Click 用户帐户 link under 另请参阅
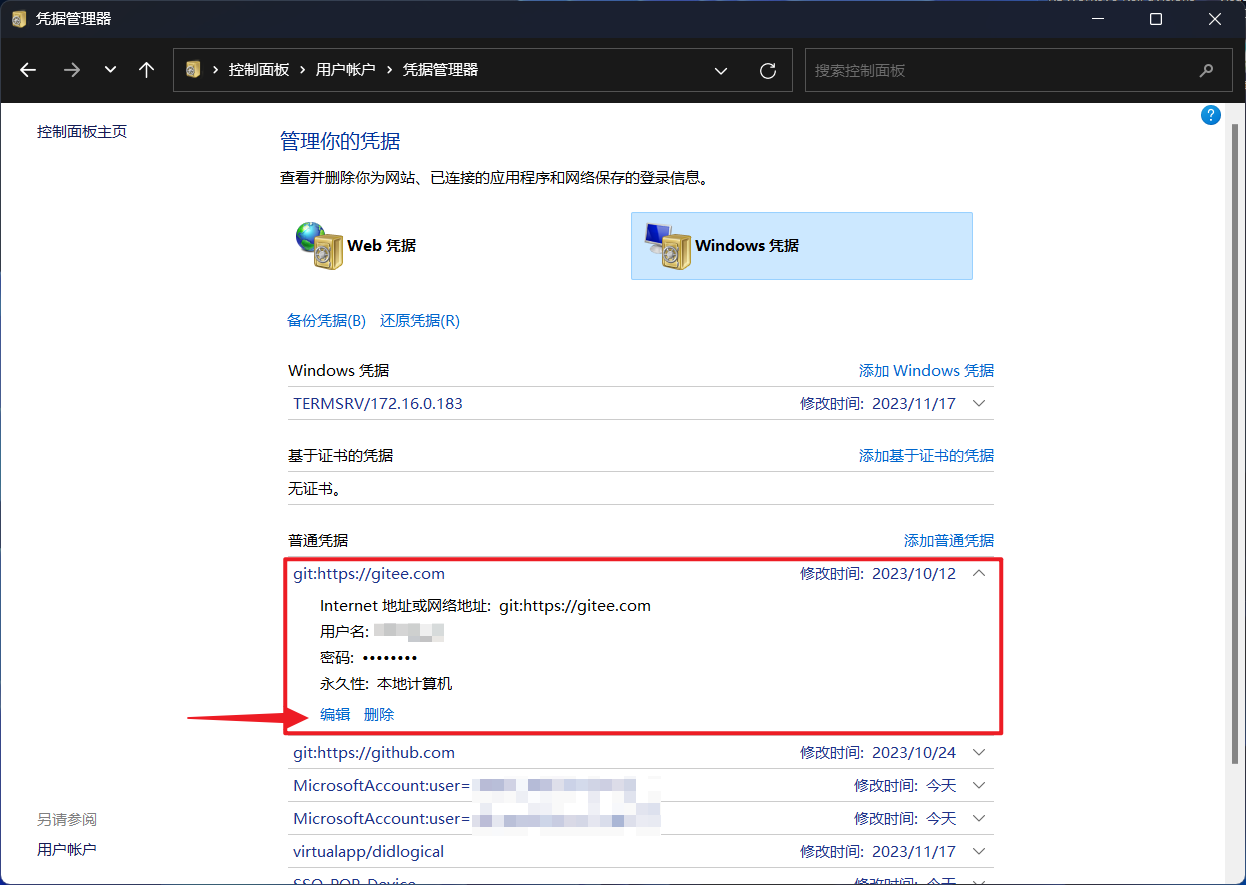The image size is (1246, 885). [x=67, y=849]
